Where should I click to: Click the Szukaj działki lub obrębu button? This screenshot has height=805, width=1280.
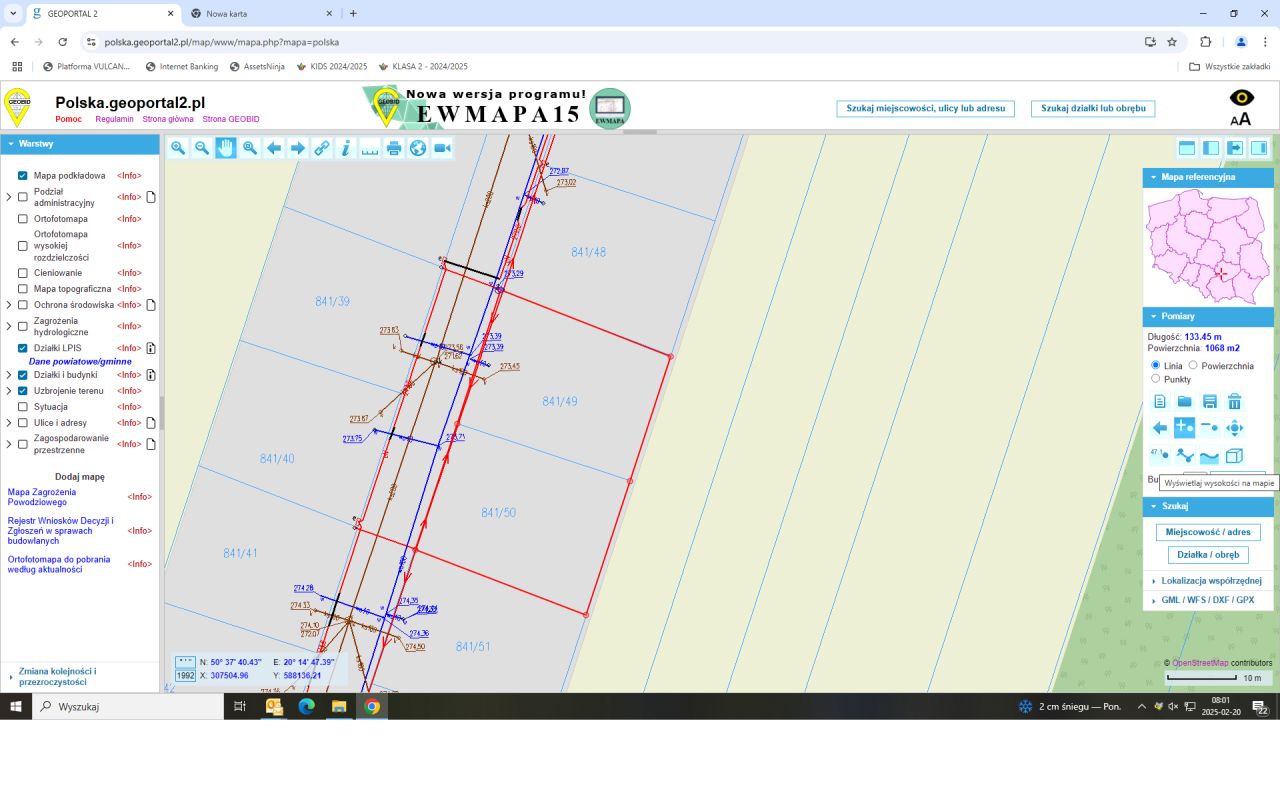coord(1093,108)
